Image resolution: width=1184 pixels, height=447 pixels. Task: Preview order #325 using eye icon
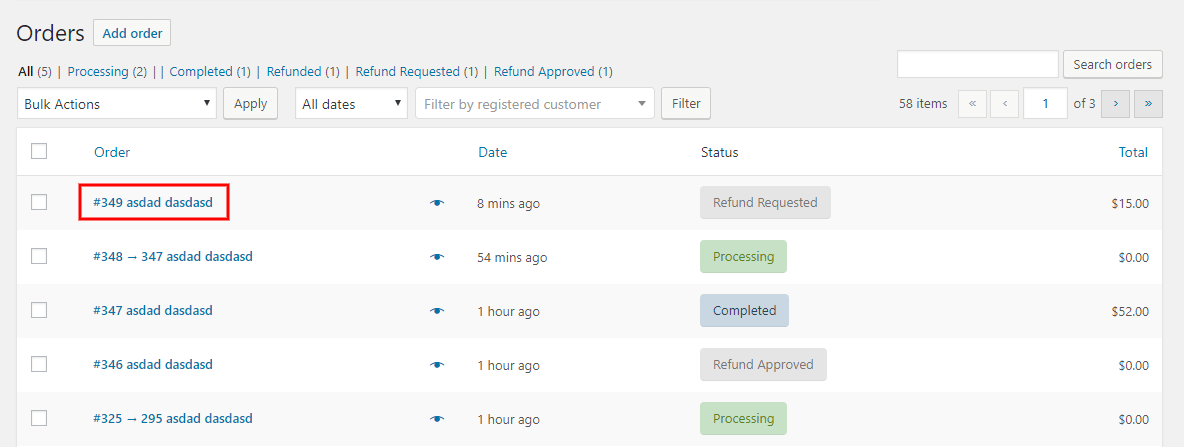(x=437, y=419)
